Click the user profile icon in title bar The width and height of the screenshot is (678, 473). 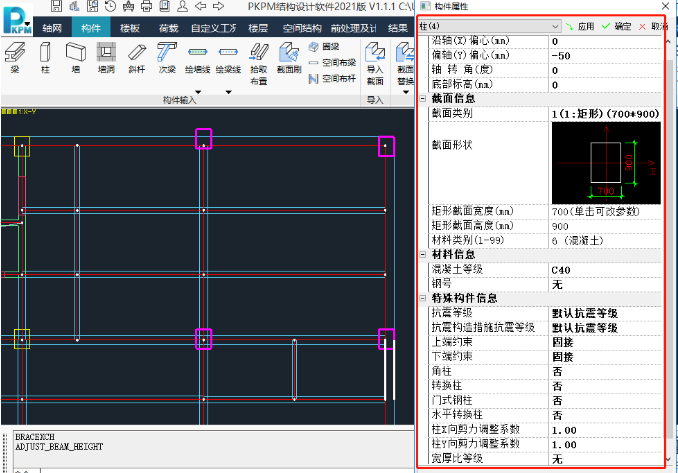coord(183,6)
